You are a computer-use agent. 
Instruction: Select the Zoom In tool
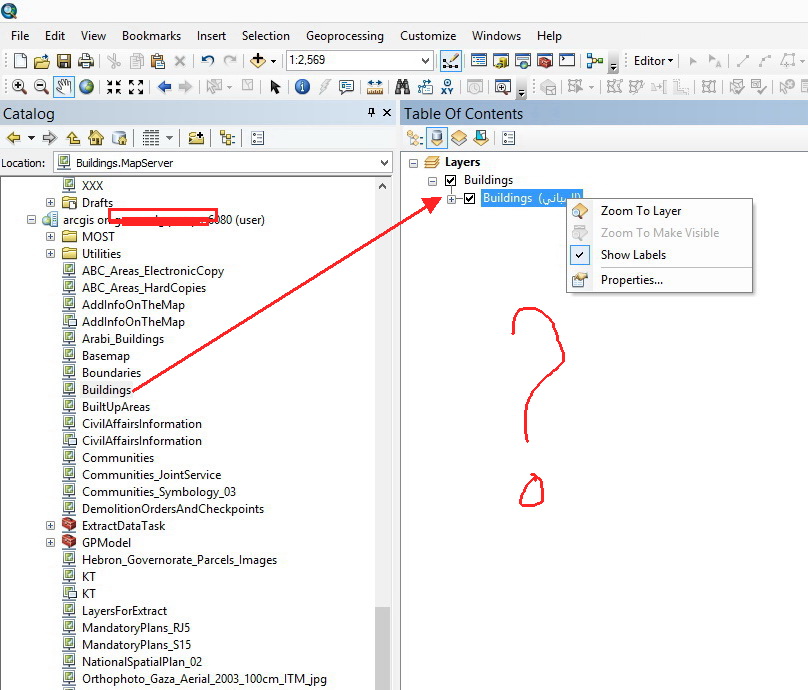tap(19, 87)
